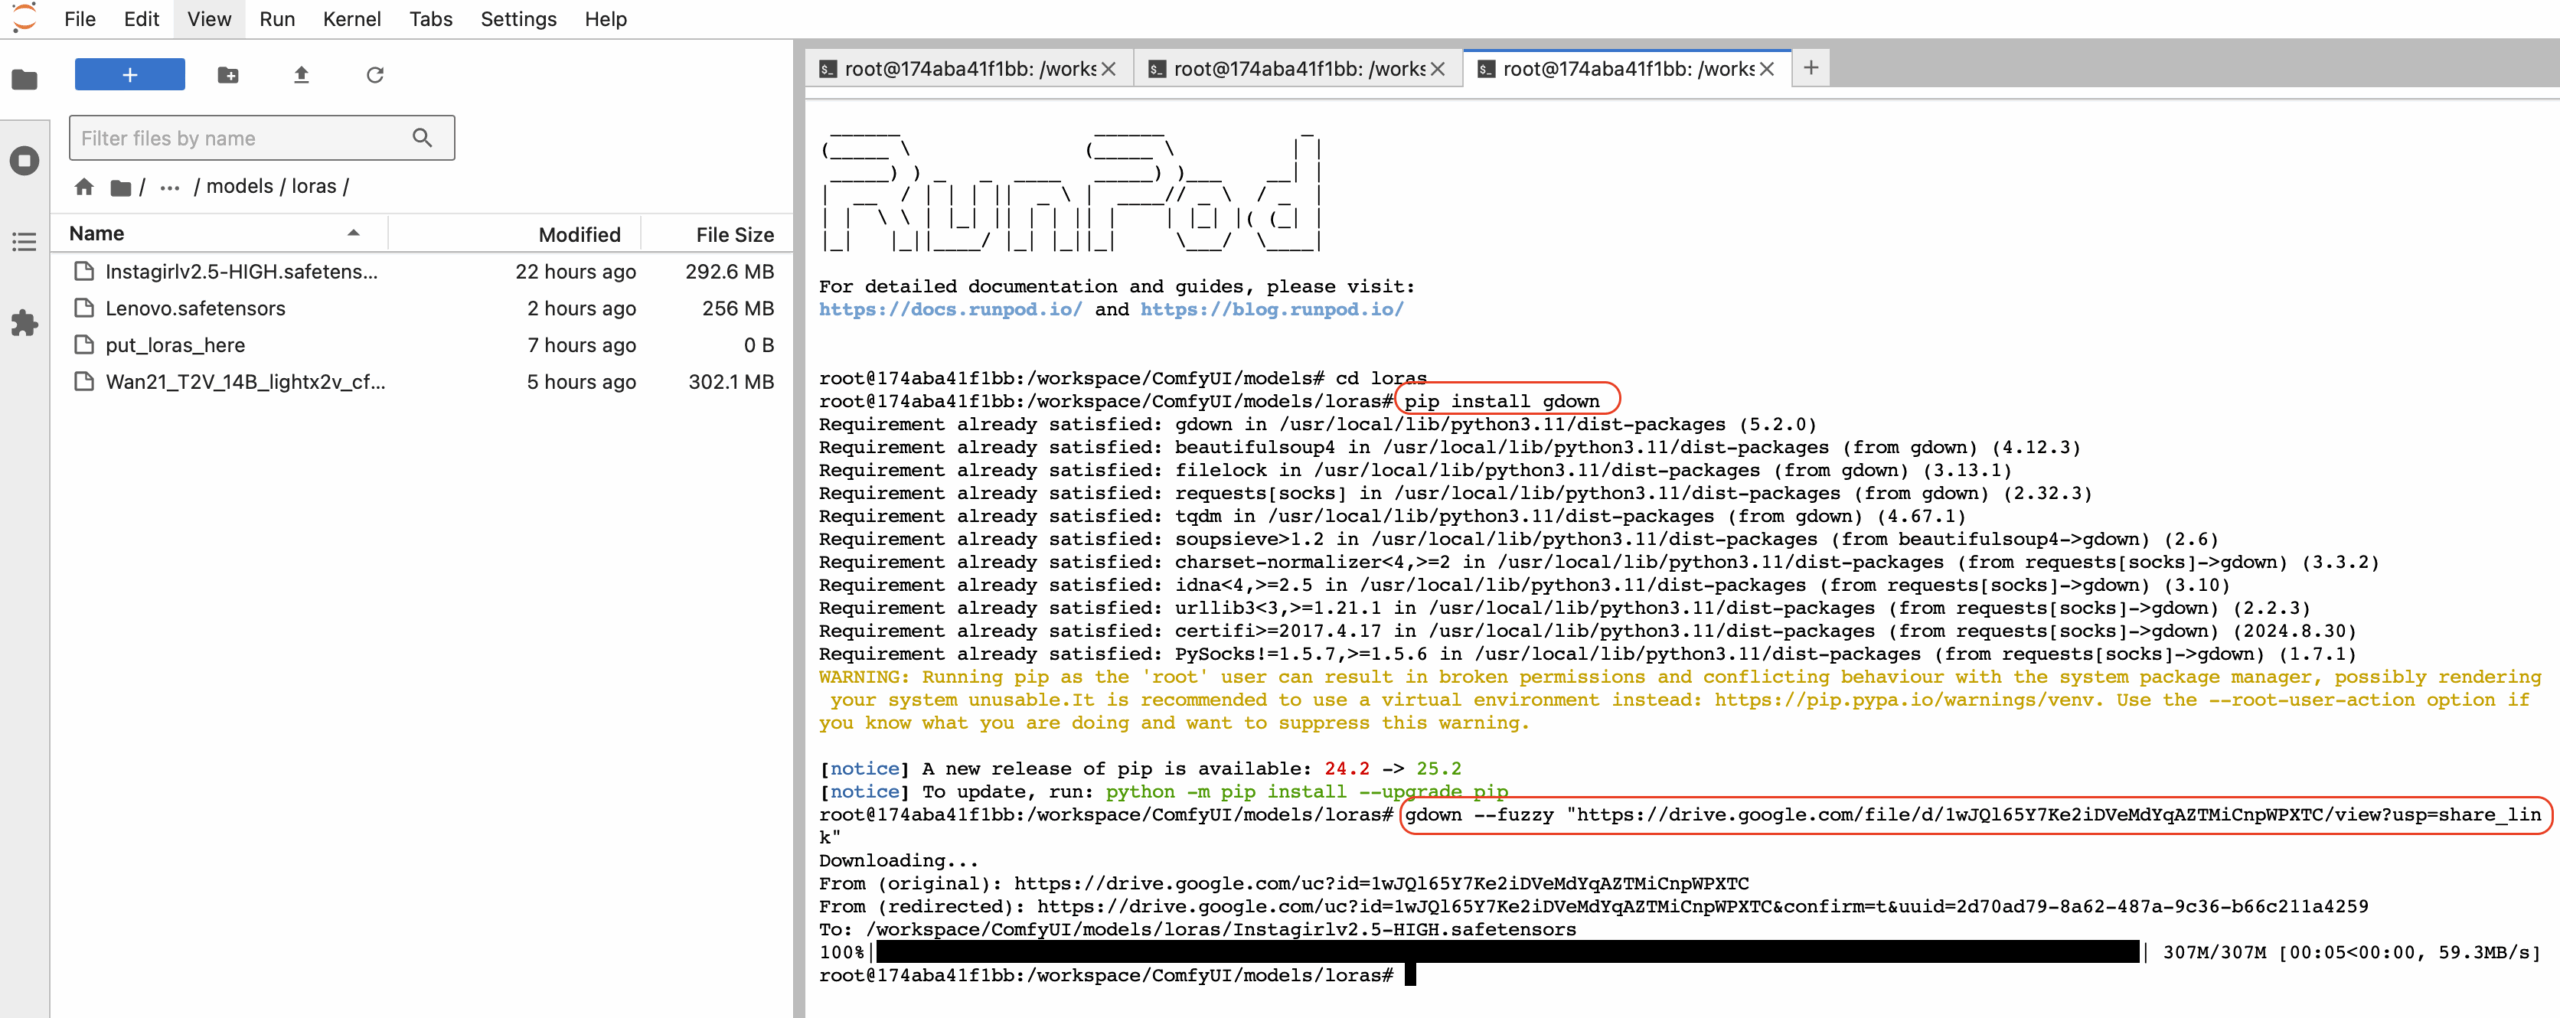Viewport: 2560px width, 1018px height.
Task: Select the Lenovo.safetensors file
Action: point(195,308)
